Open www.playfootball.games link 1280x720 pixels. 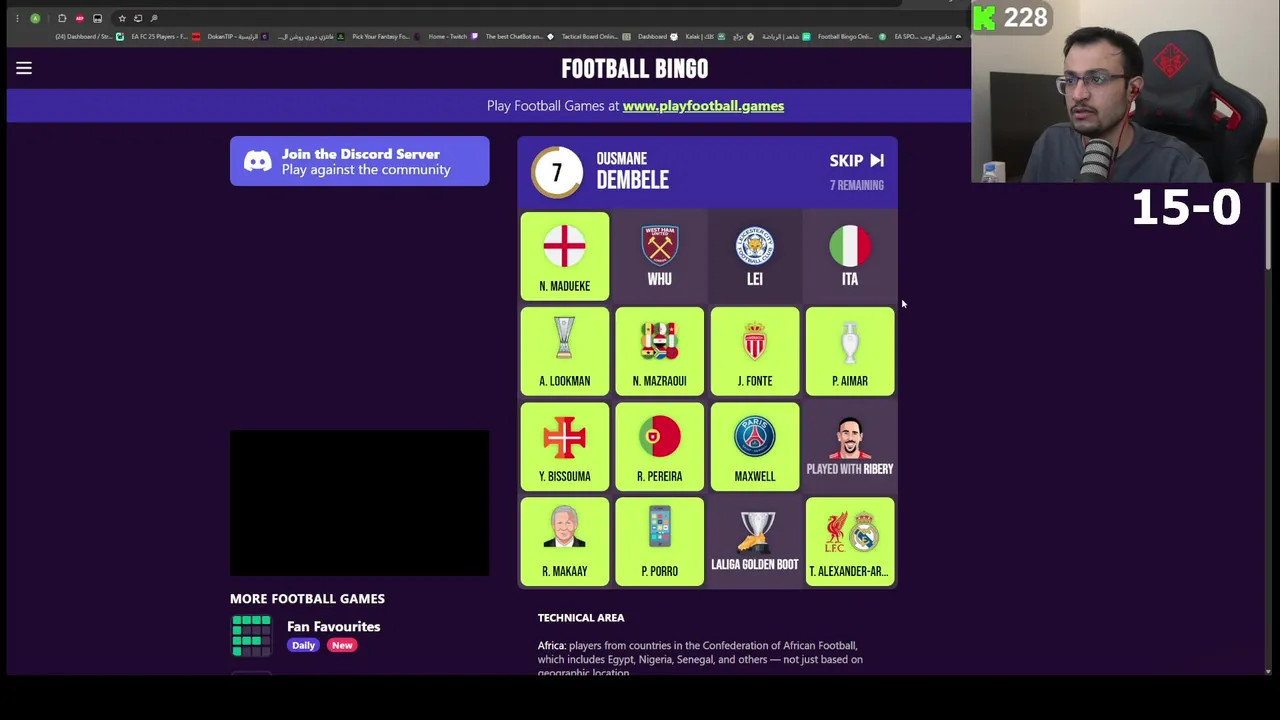703,105
